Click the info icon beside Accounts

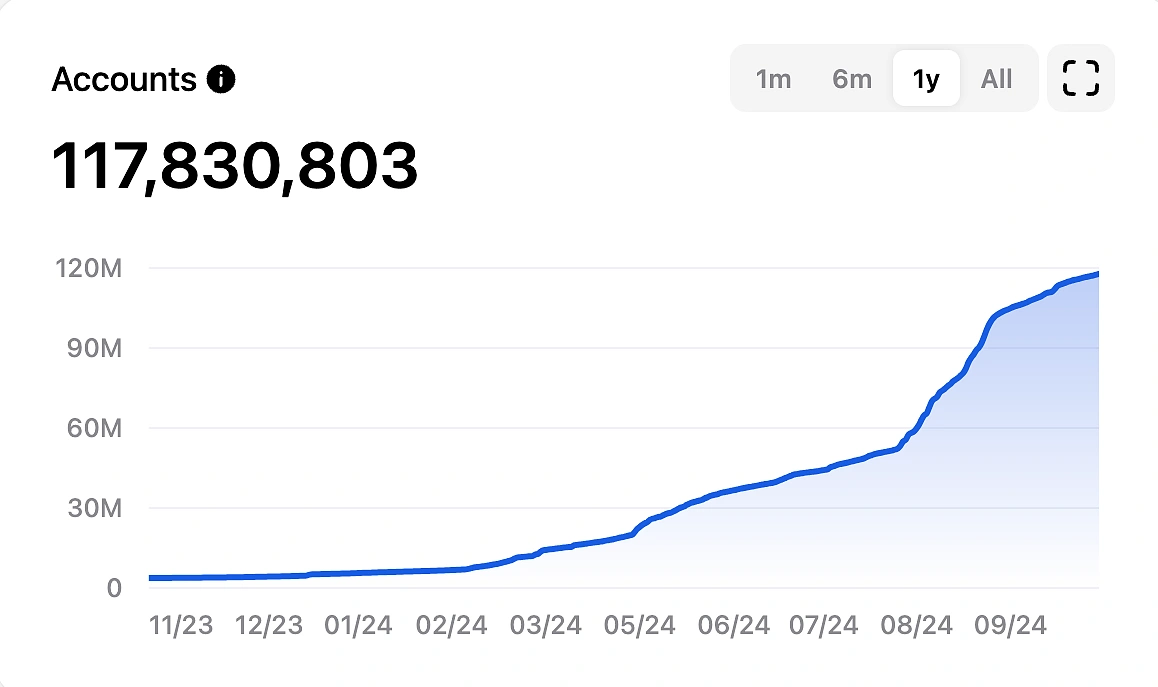click(x=221, y=79)
